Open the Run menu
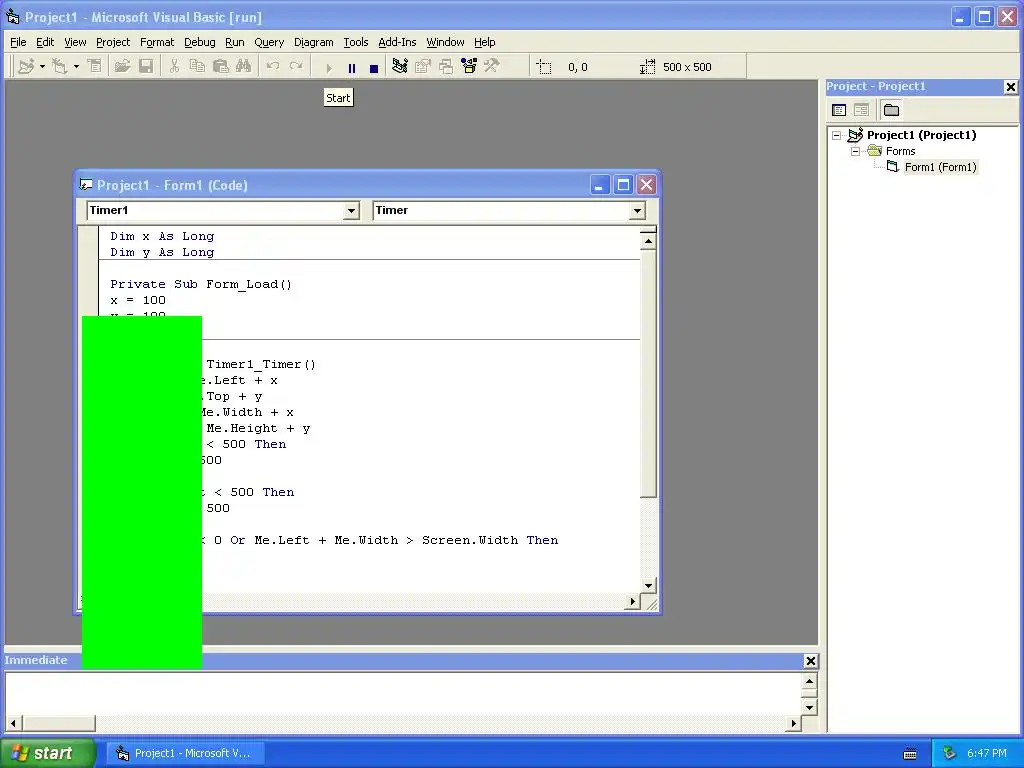Screen dimensions: 1024x768 [234, 42]
